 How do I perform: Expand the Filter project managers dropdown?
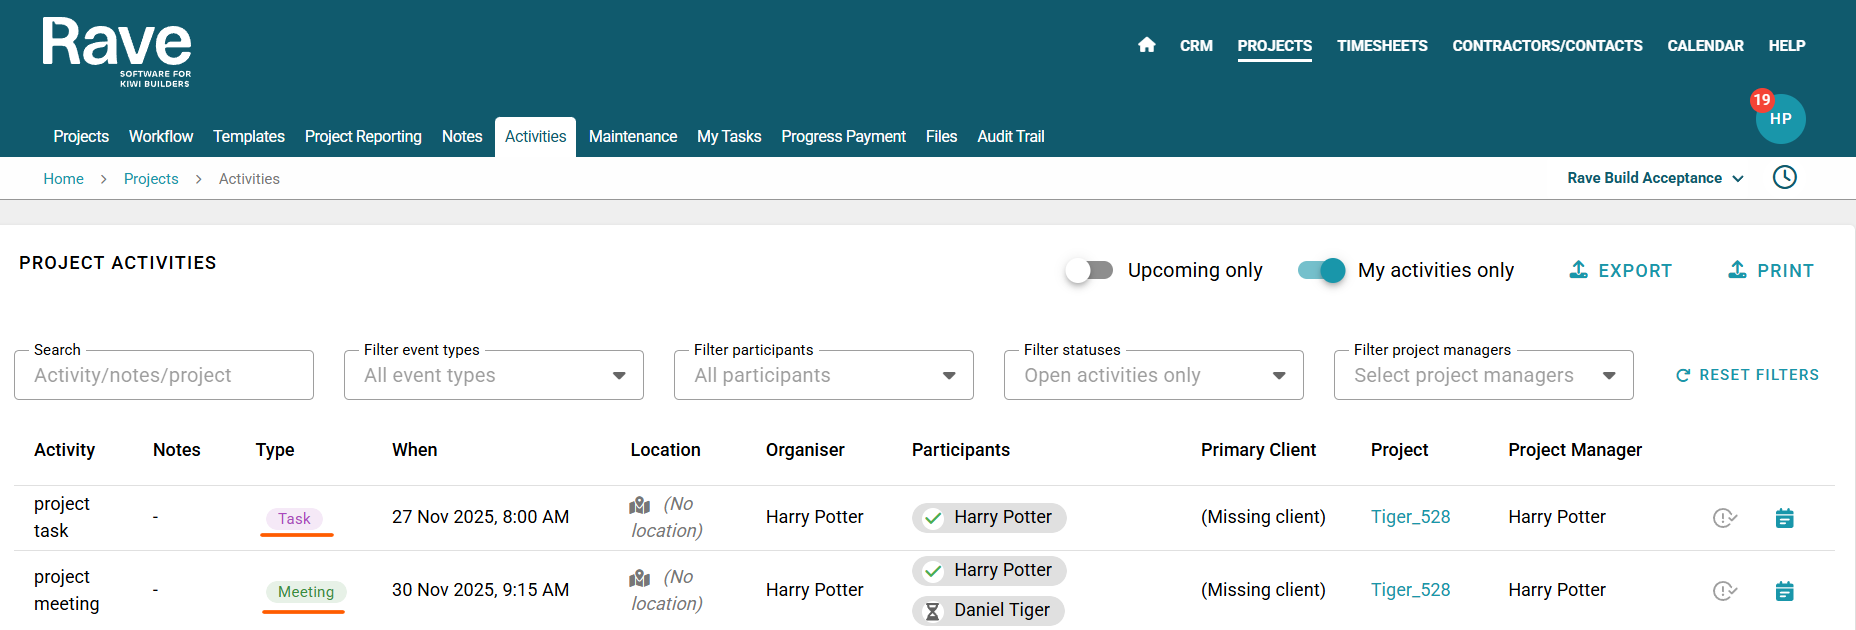pyautogui.click(x=1483, y=376)
